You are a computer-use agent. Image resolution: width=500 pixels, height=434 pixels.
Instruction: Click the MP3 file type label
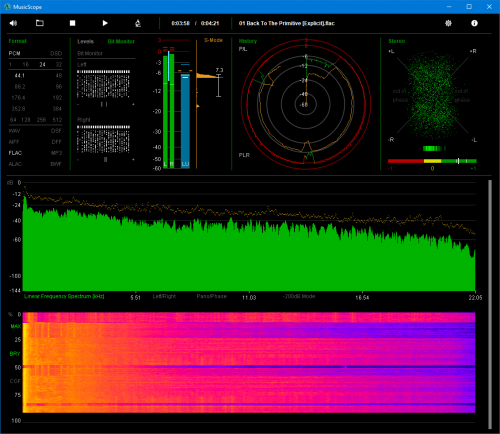coord(57,153)
